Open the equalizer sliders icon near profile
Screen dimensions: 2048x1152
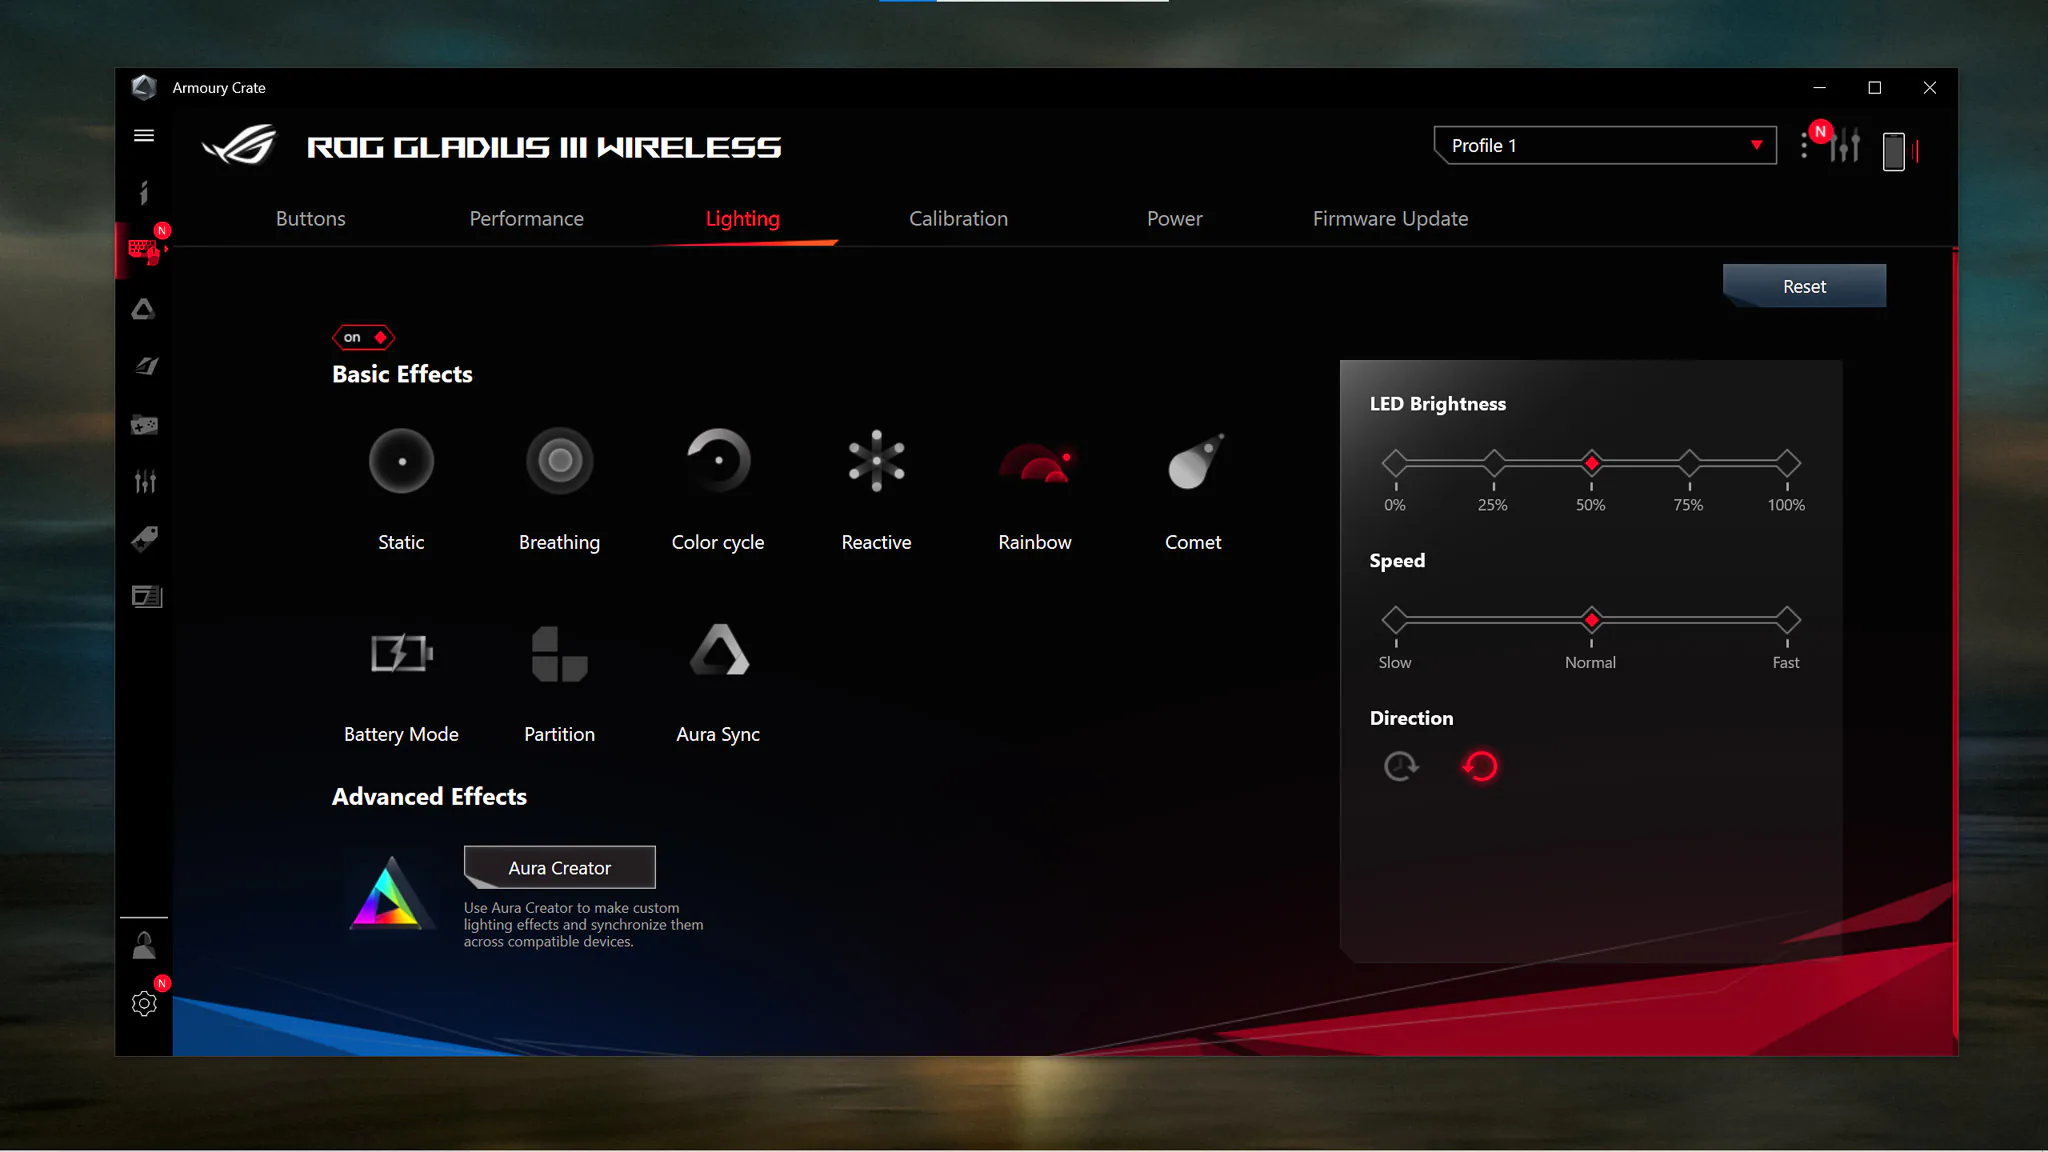tap(1845, 146)
